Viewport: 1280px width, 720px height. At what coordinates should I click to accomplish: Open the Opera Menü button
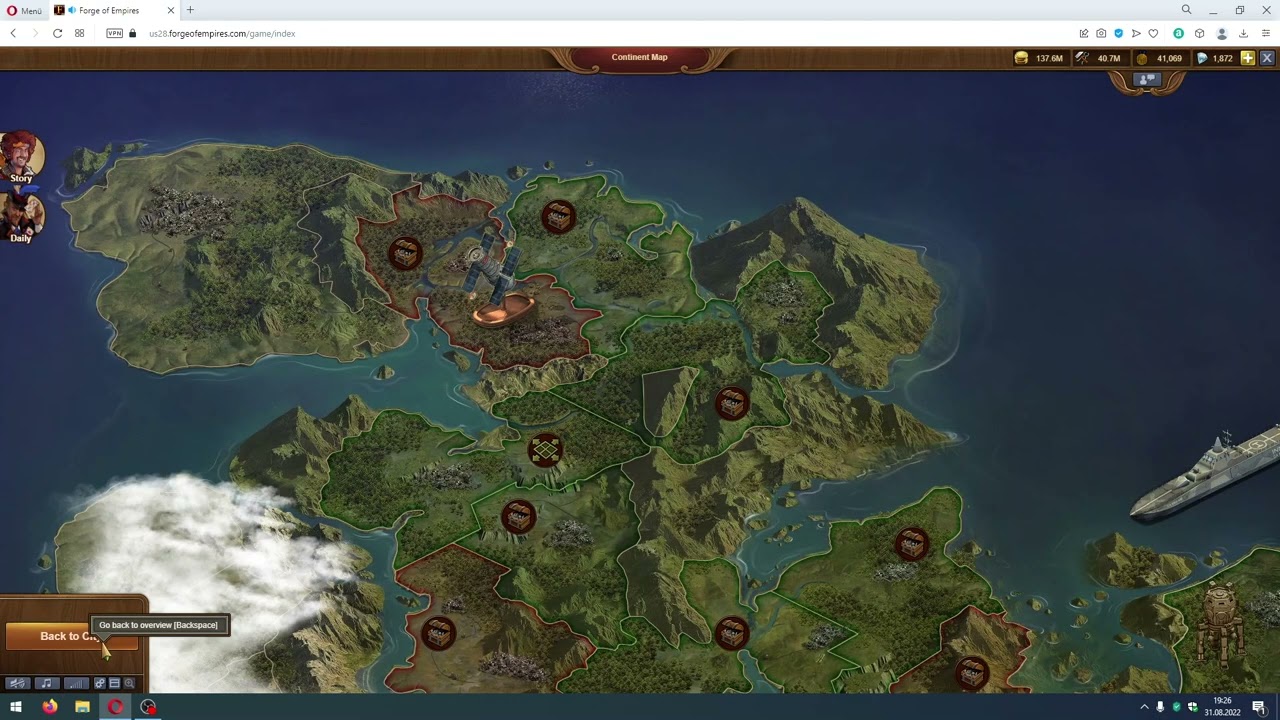click(x=24, y=10)
